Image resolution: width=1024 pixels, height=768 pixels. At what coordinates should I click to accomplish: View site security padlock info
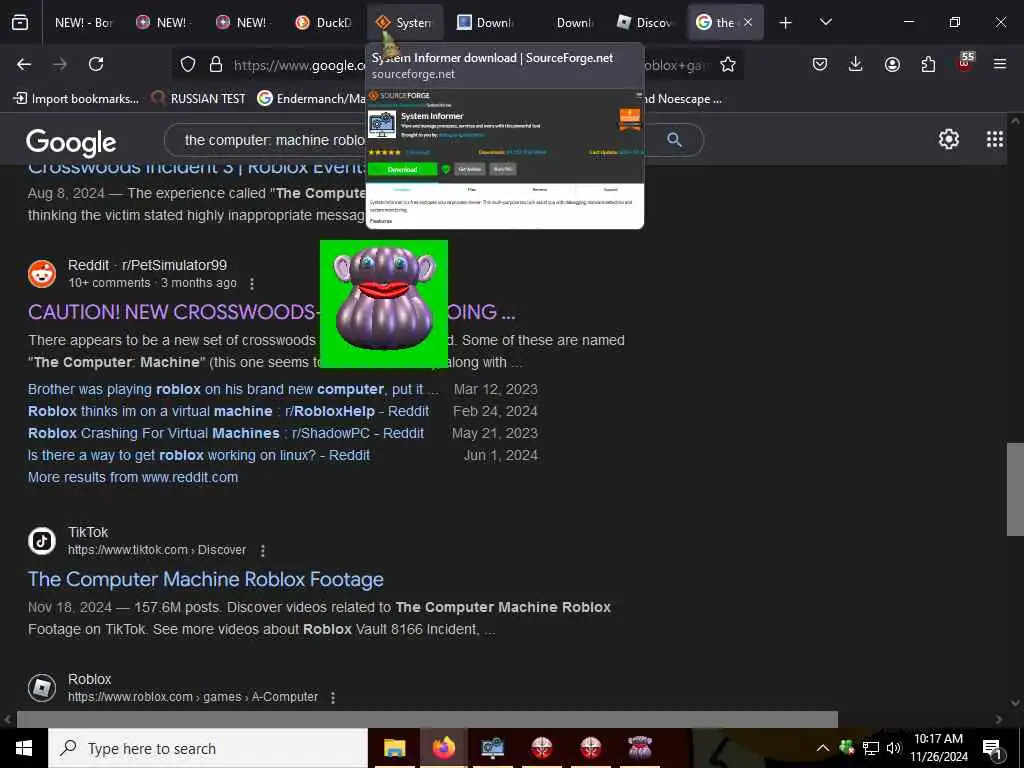pyautogui.click(x=216, y=64)
